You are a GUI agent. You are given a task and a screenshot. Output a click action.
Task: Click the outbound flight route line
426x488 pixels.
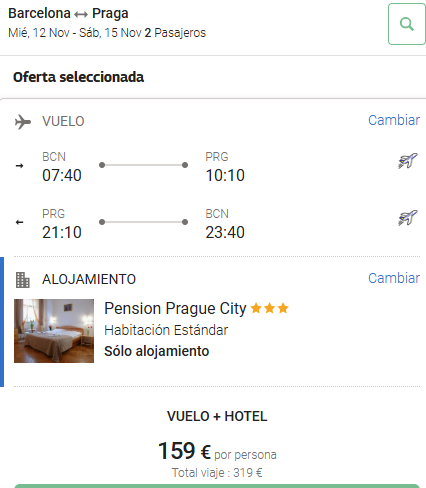[144, 165]
